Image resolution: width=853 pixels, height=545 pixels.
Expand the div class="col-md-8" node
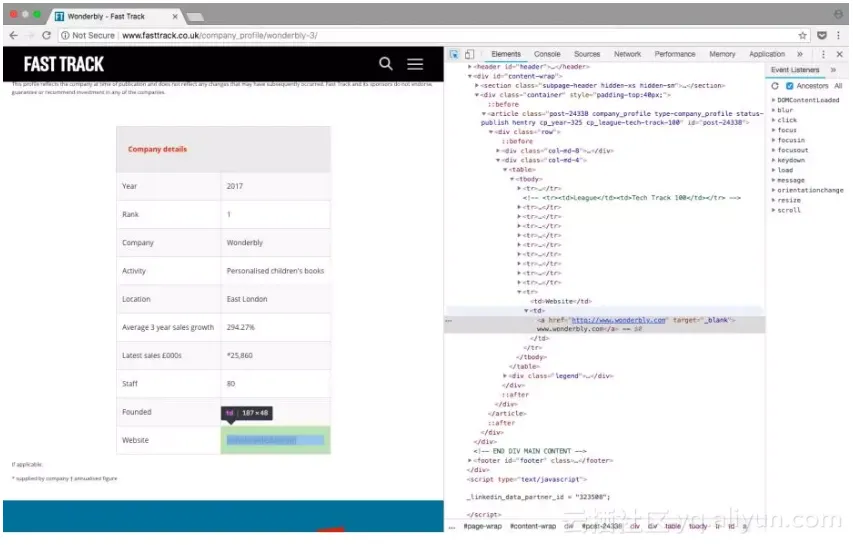[498, 151]
